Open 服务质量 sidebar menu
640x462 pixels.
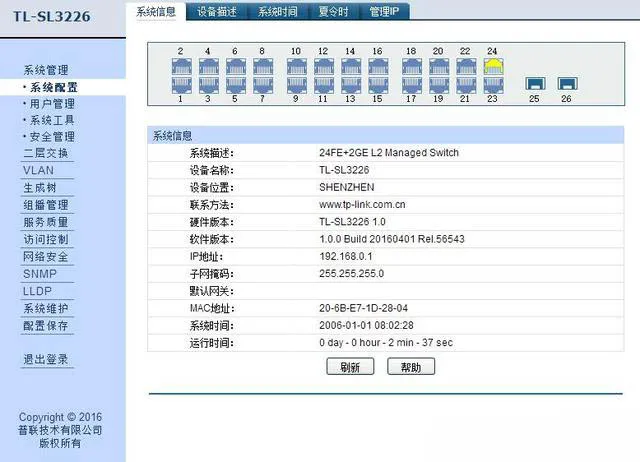pyautogui.click(x=46, y=222)
